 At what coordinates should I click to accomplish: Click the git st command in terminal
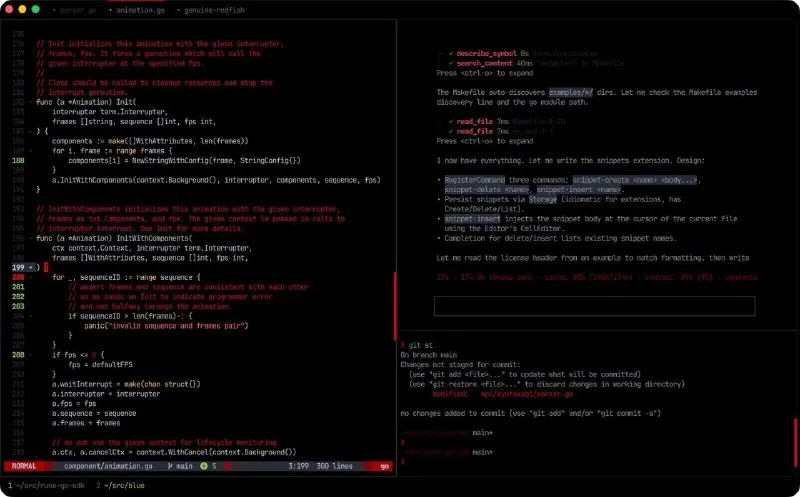point(420,345)
